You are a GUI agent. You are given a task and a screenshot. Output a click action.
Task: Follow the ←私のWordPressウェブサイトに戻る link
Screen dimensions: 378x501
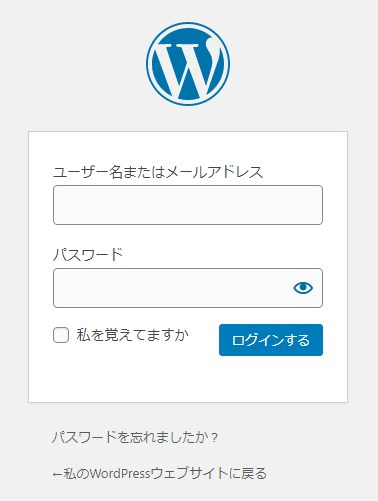pyautogui.click(x=160, y=473)
